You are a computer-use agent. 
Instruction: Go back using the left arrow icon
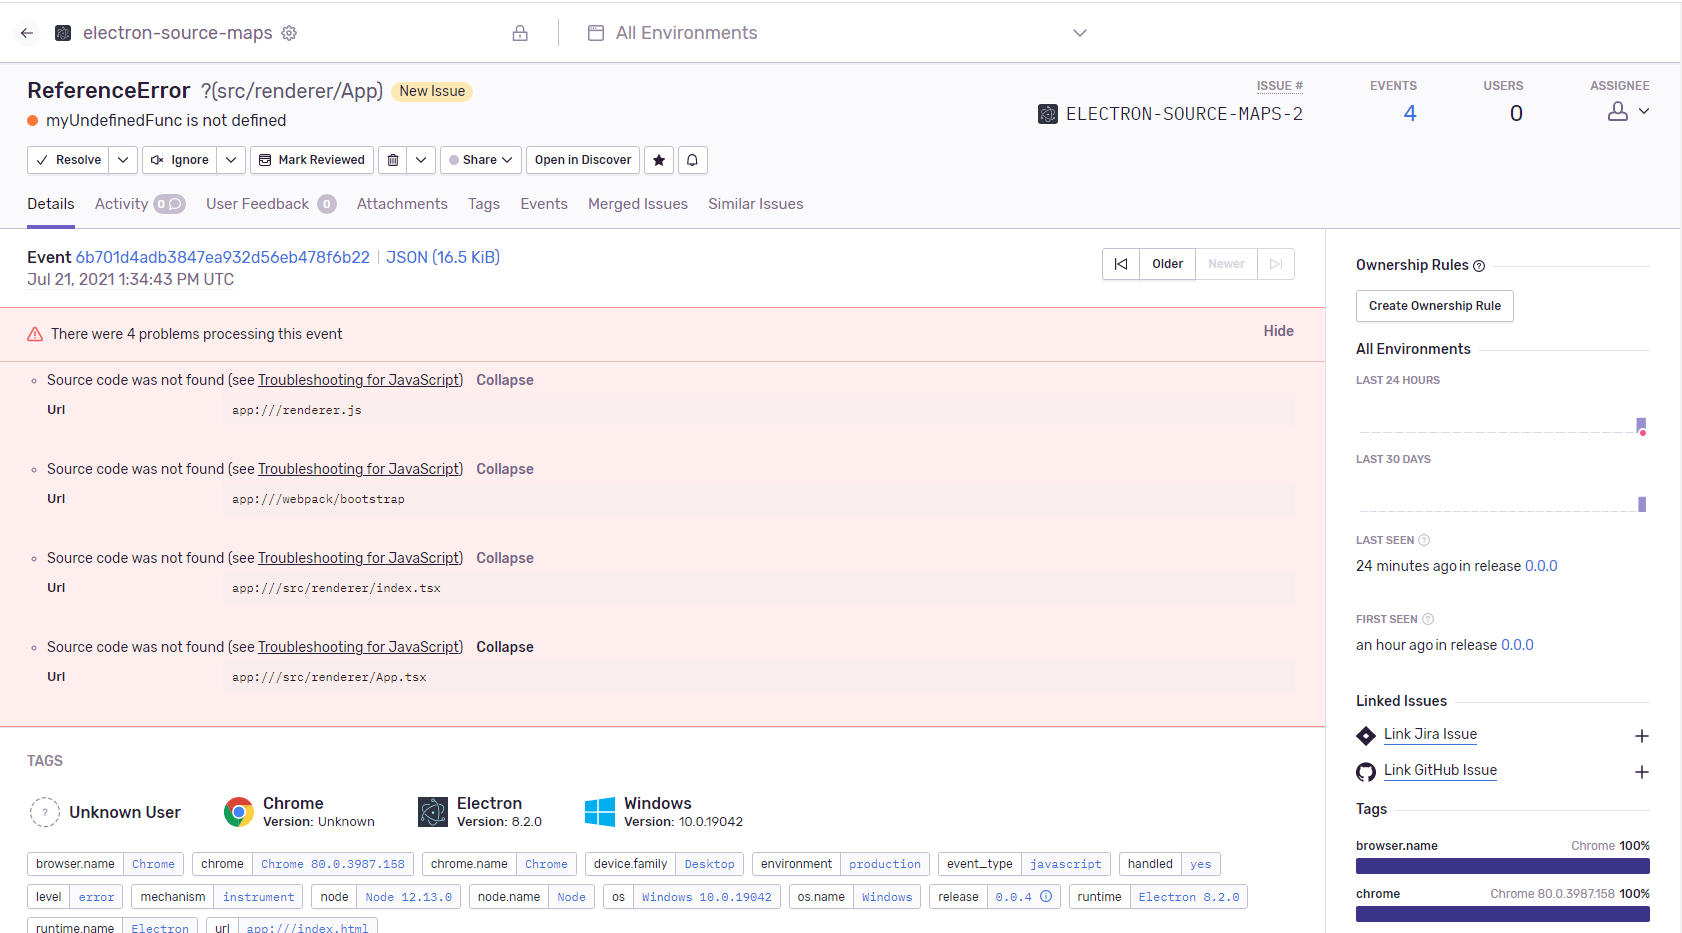tap(27, 33)
